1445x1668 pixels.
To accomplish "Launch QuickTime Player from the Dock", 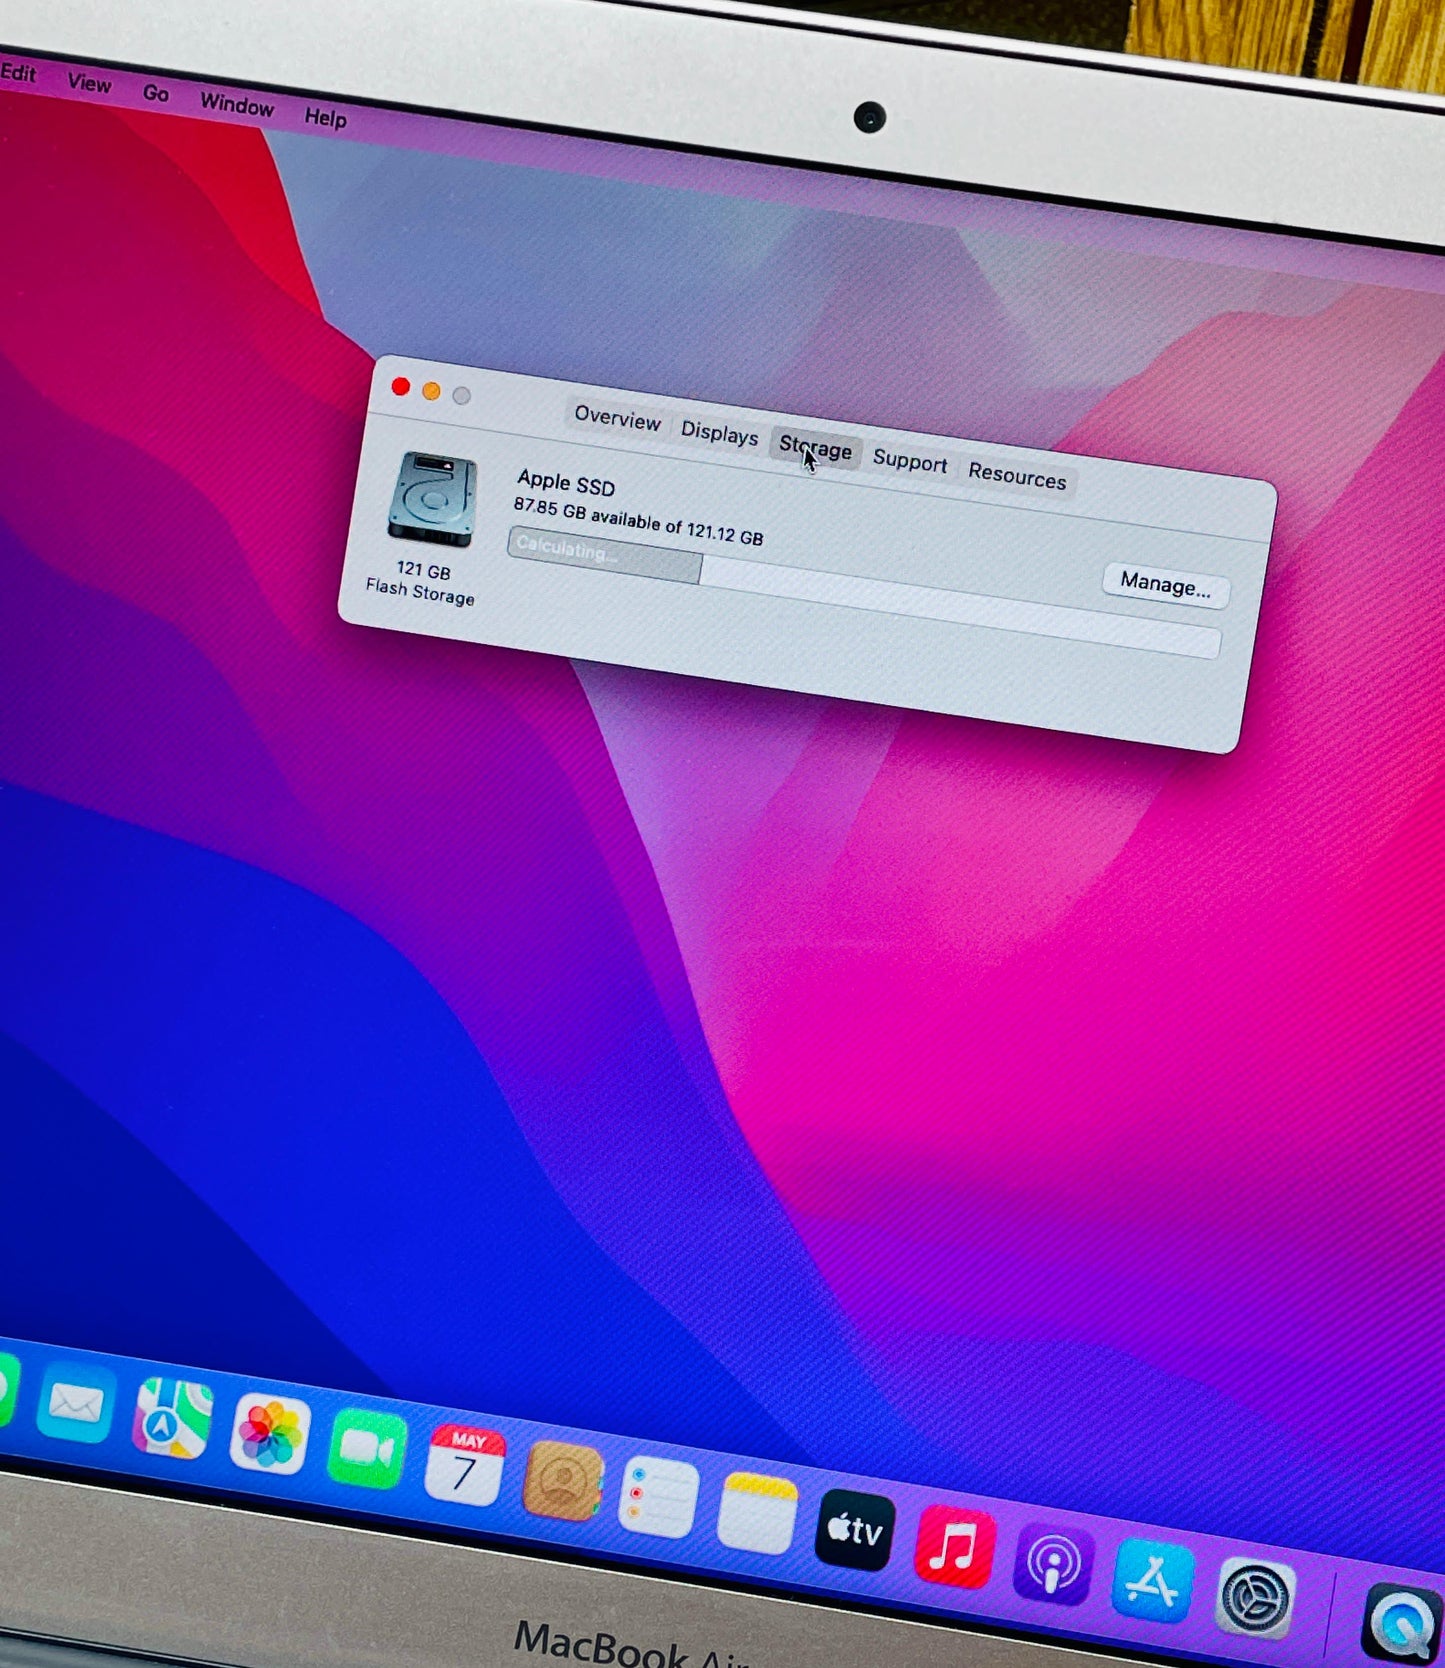I will 1402,1625.
